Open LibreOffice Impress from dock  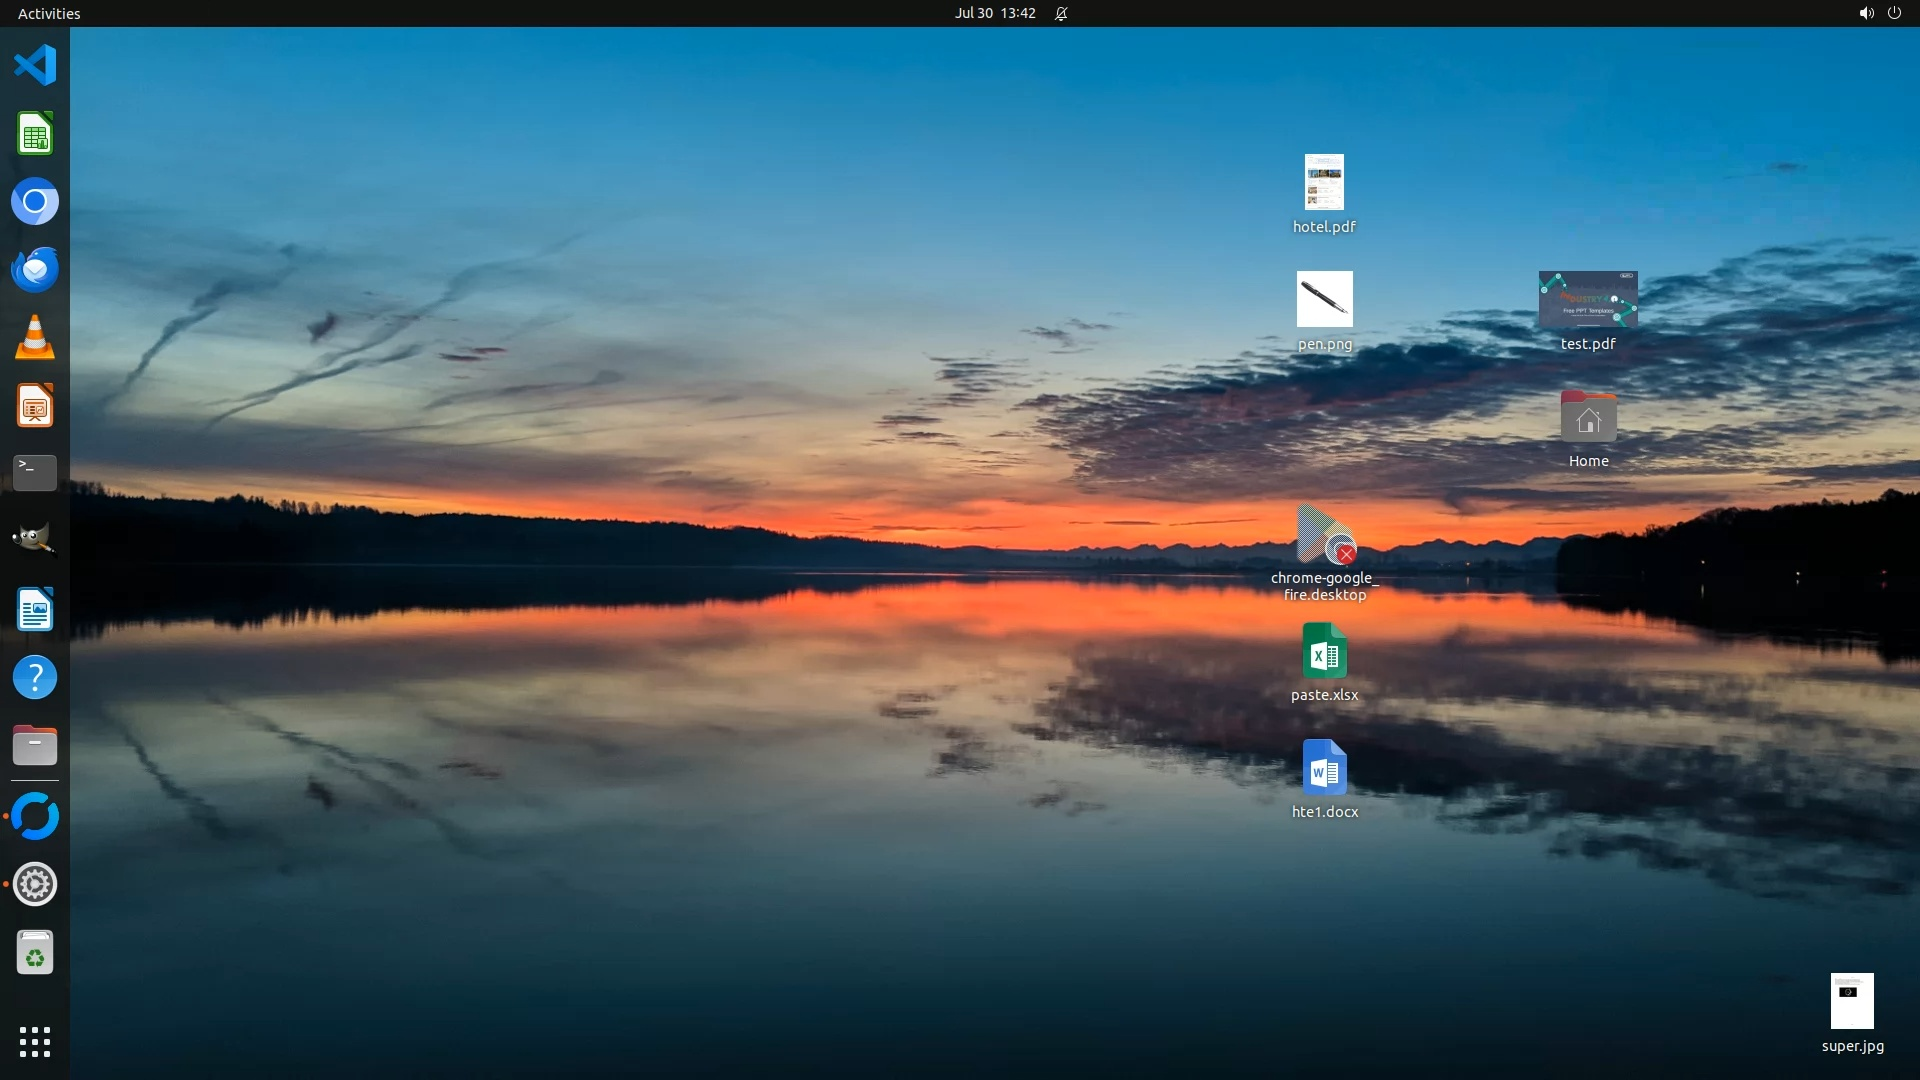click(x=35, y=406)
